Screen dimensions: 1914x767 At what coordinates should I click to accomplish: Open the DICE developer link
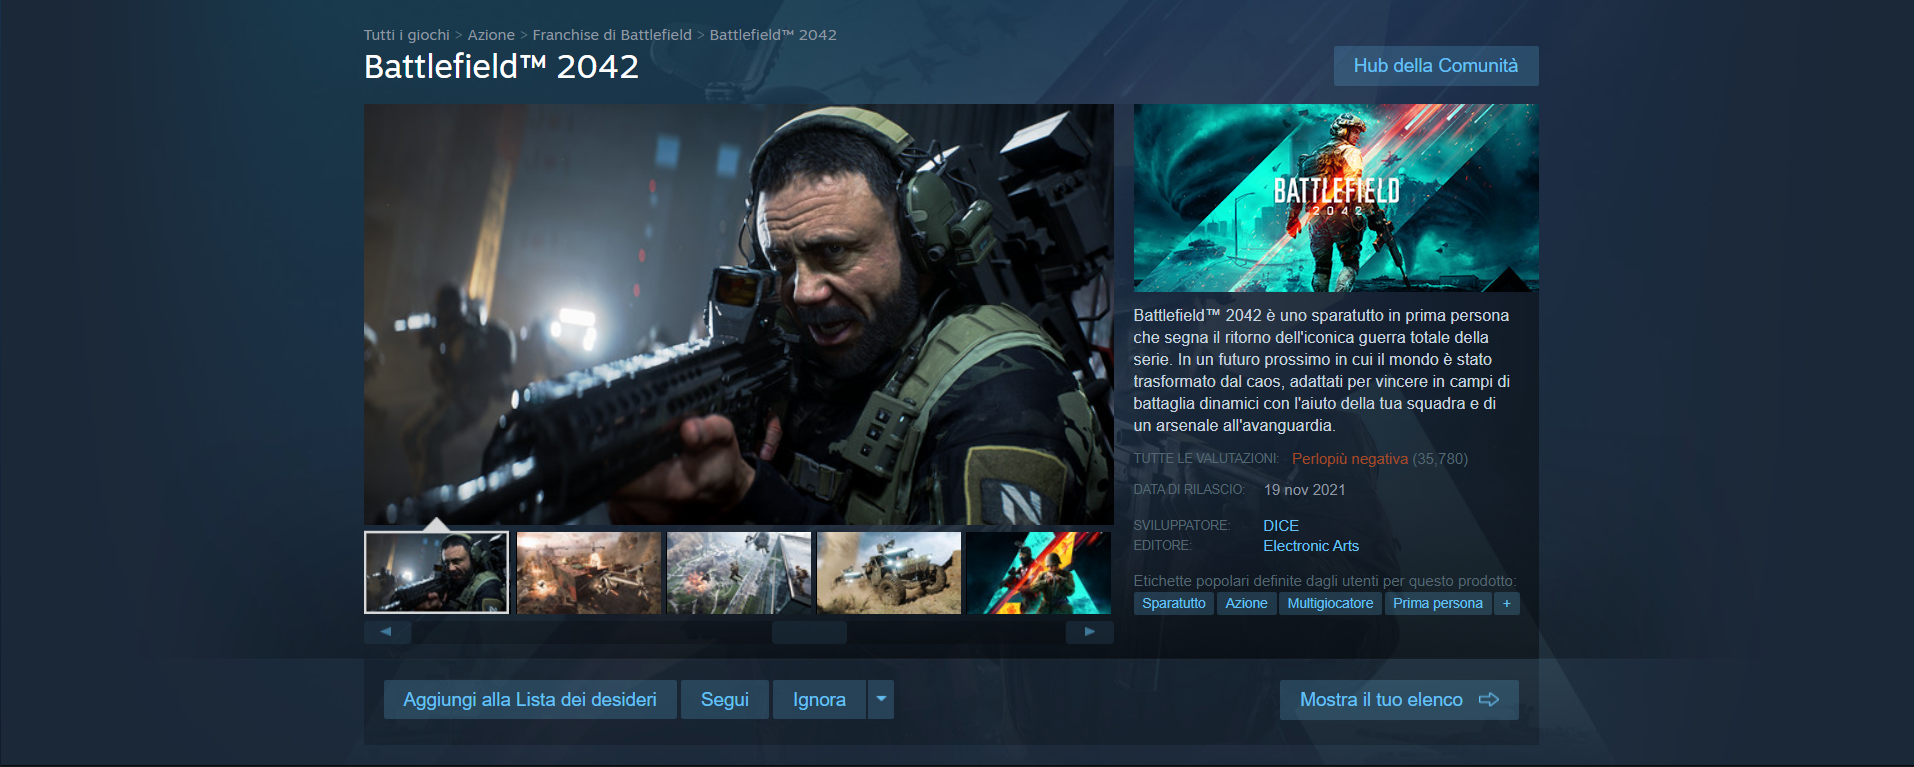click(1280, 526)
